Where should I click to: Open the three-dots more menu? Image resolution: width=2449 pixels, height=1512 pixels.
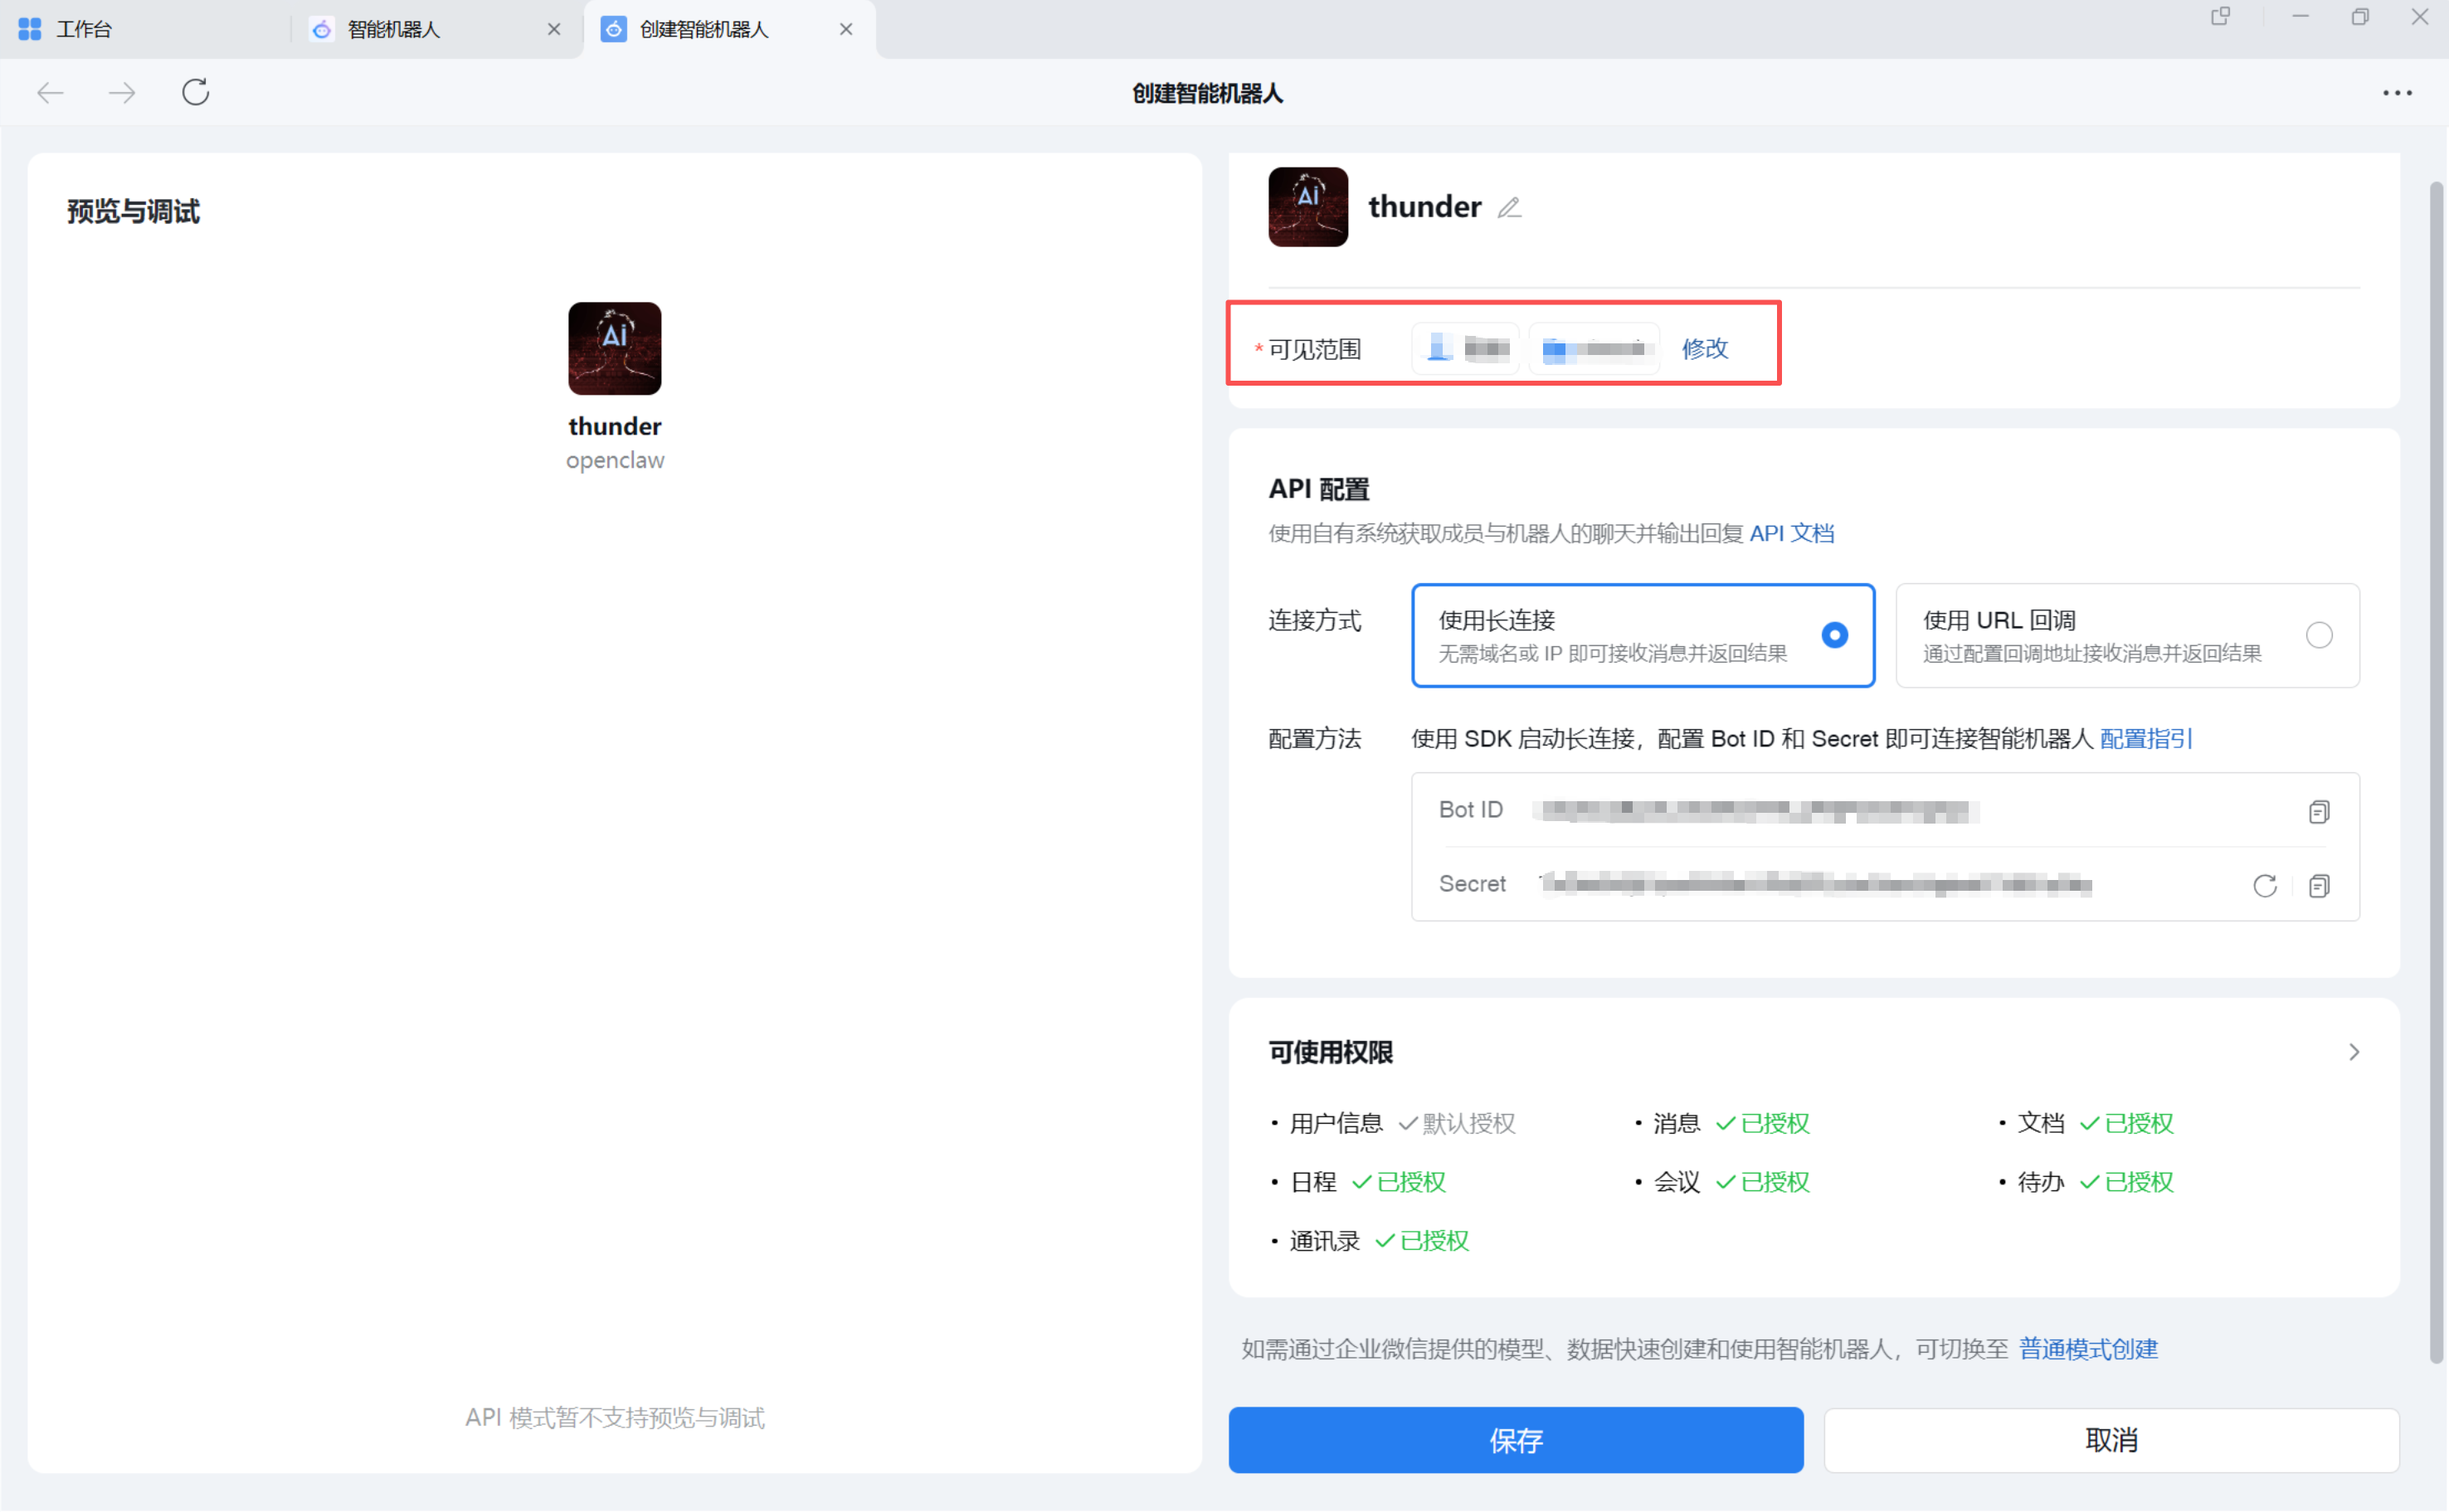point(2397,93)
